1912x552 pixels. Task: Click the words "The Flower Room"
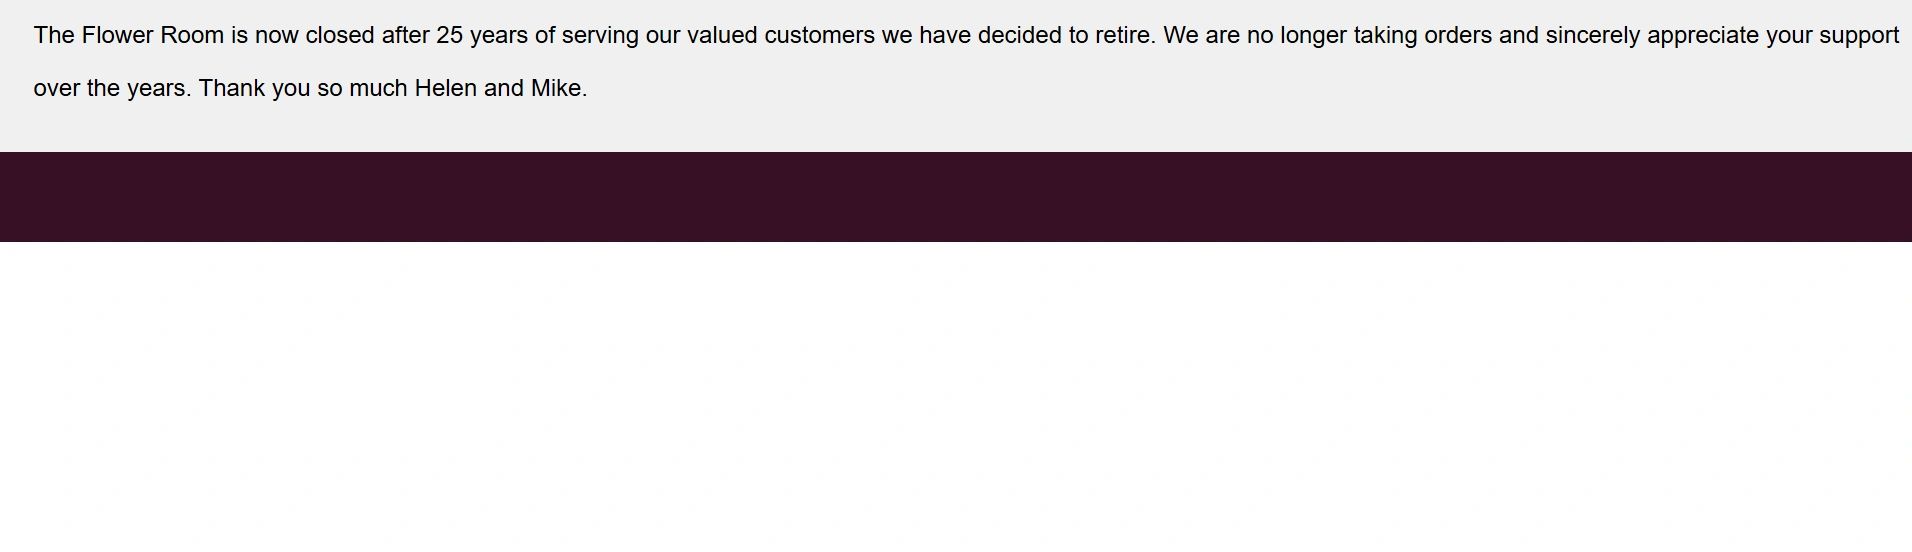[x=128, y=36]
